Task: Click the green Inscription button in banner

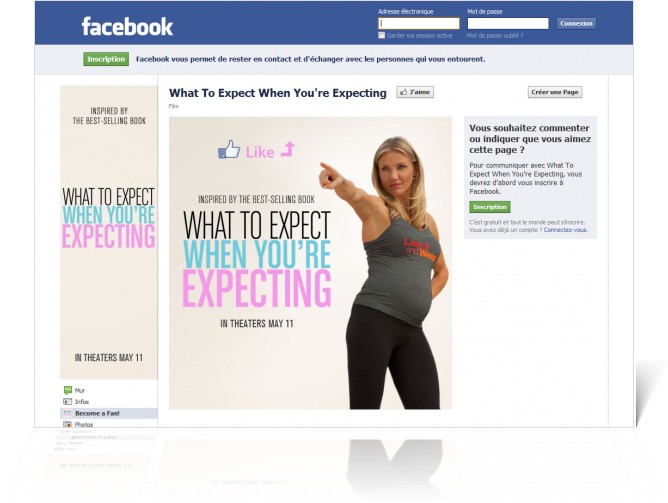Action: click(106, 59)
